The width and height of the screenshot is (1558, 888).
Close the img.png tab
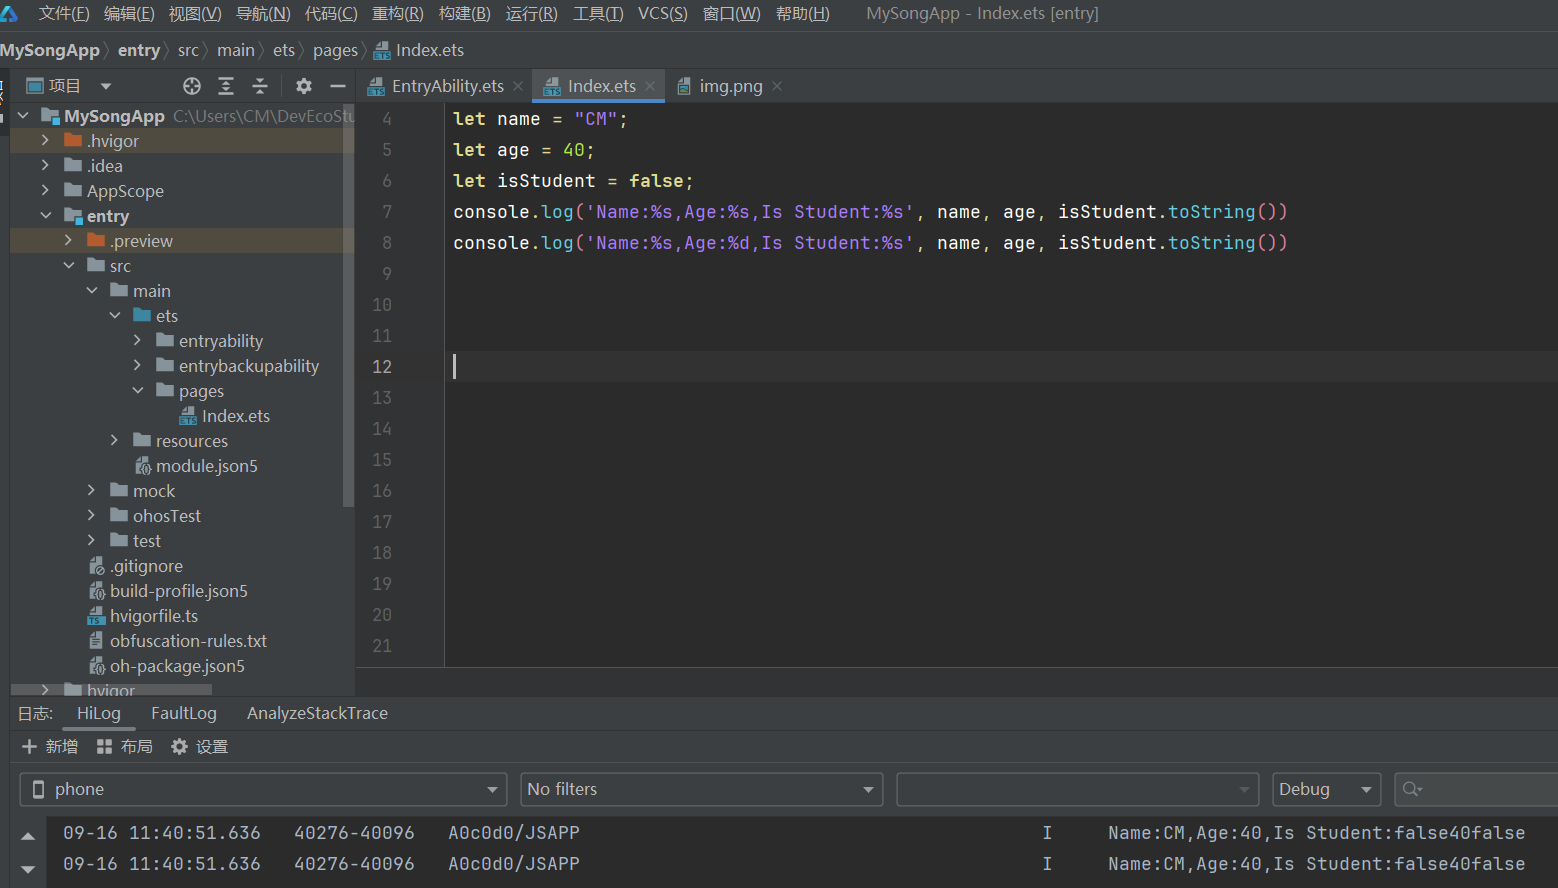pyautogui.click(x=777, y=86)
